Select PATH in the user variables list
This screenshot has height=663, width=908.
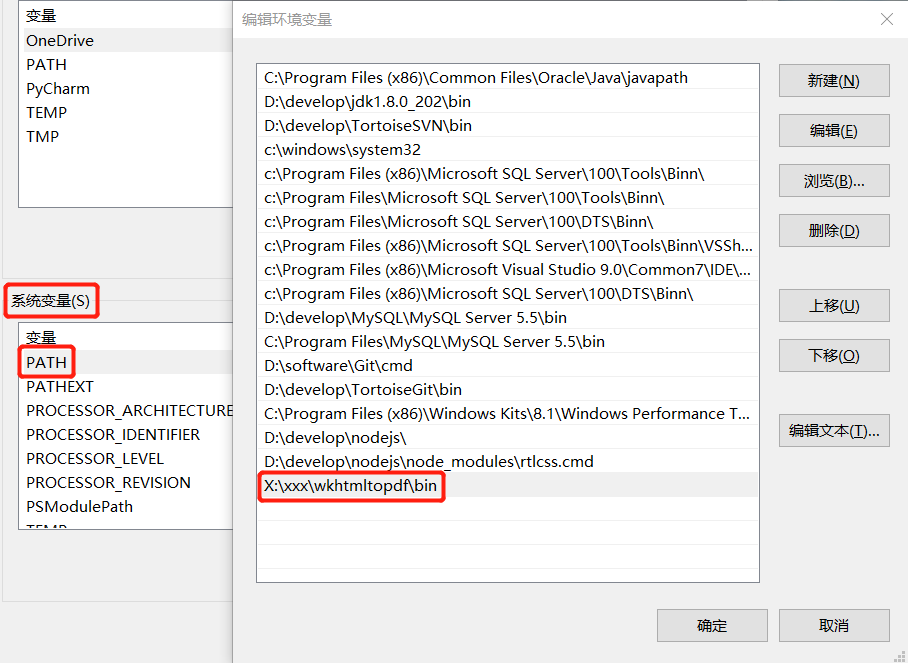(126, 64)
